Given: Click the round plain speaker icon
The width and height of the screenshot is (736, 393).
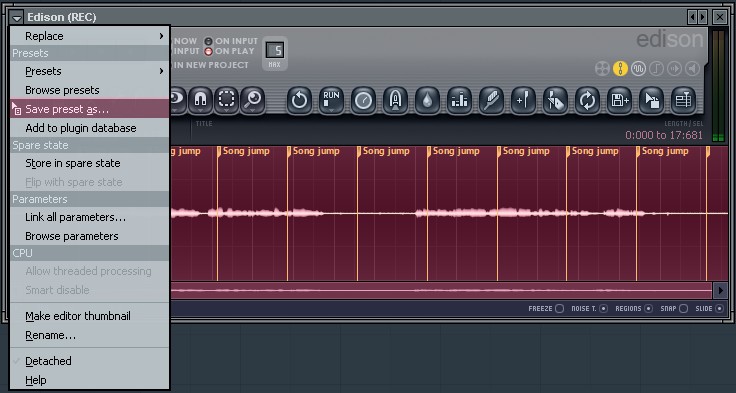Looking at the screenshot, I should (692, 69).
